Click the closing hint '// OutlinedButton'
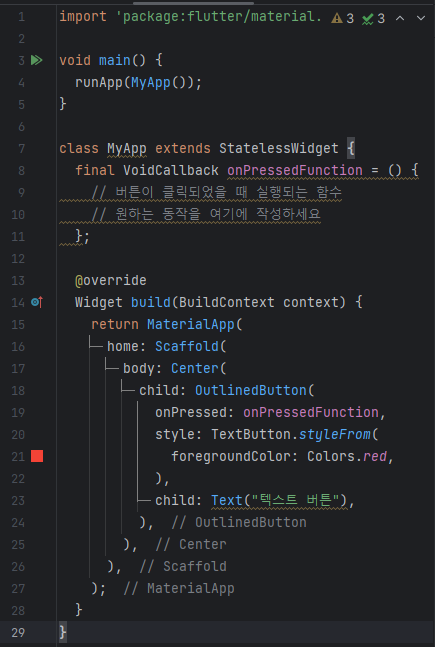Screen dimensions: 435x647 click(239, 522)
